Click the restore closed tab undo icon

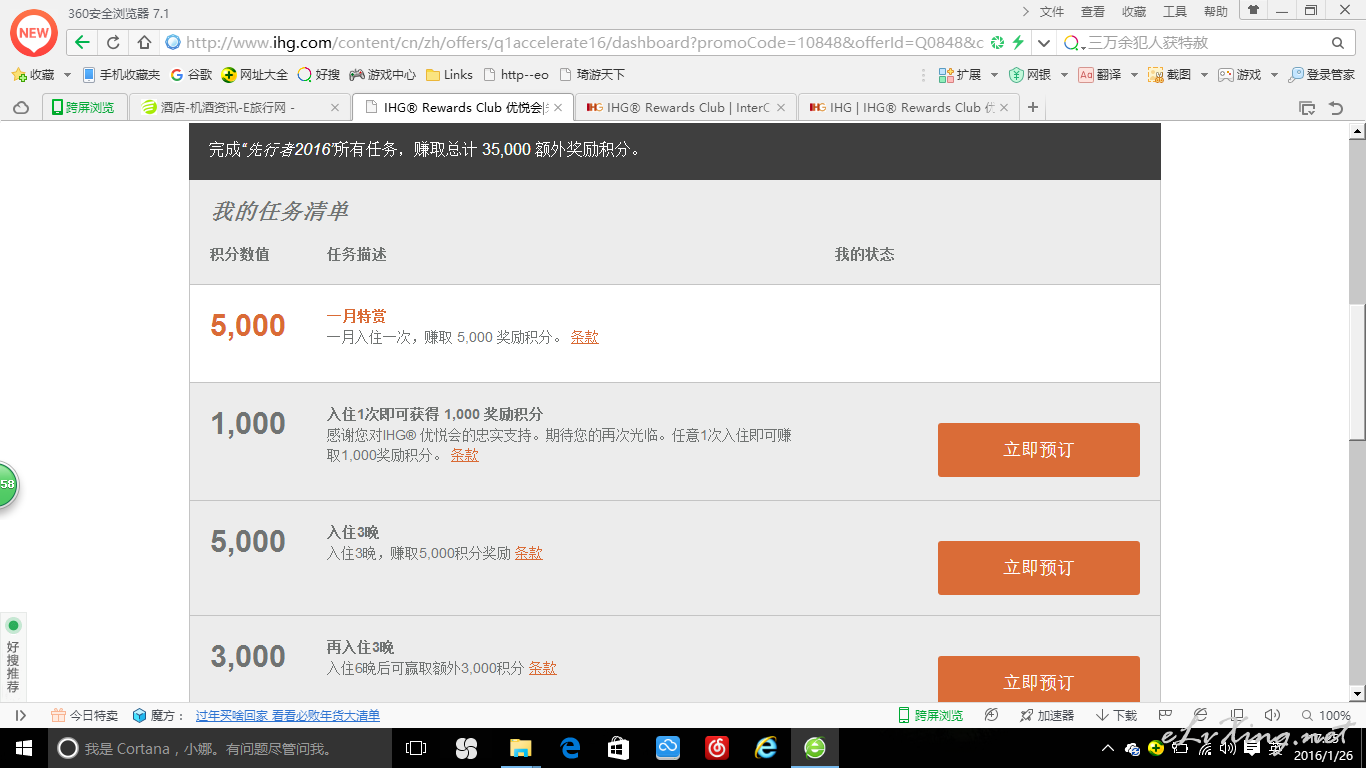pos(1336,108)
